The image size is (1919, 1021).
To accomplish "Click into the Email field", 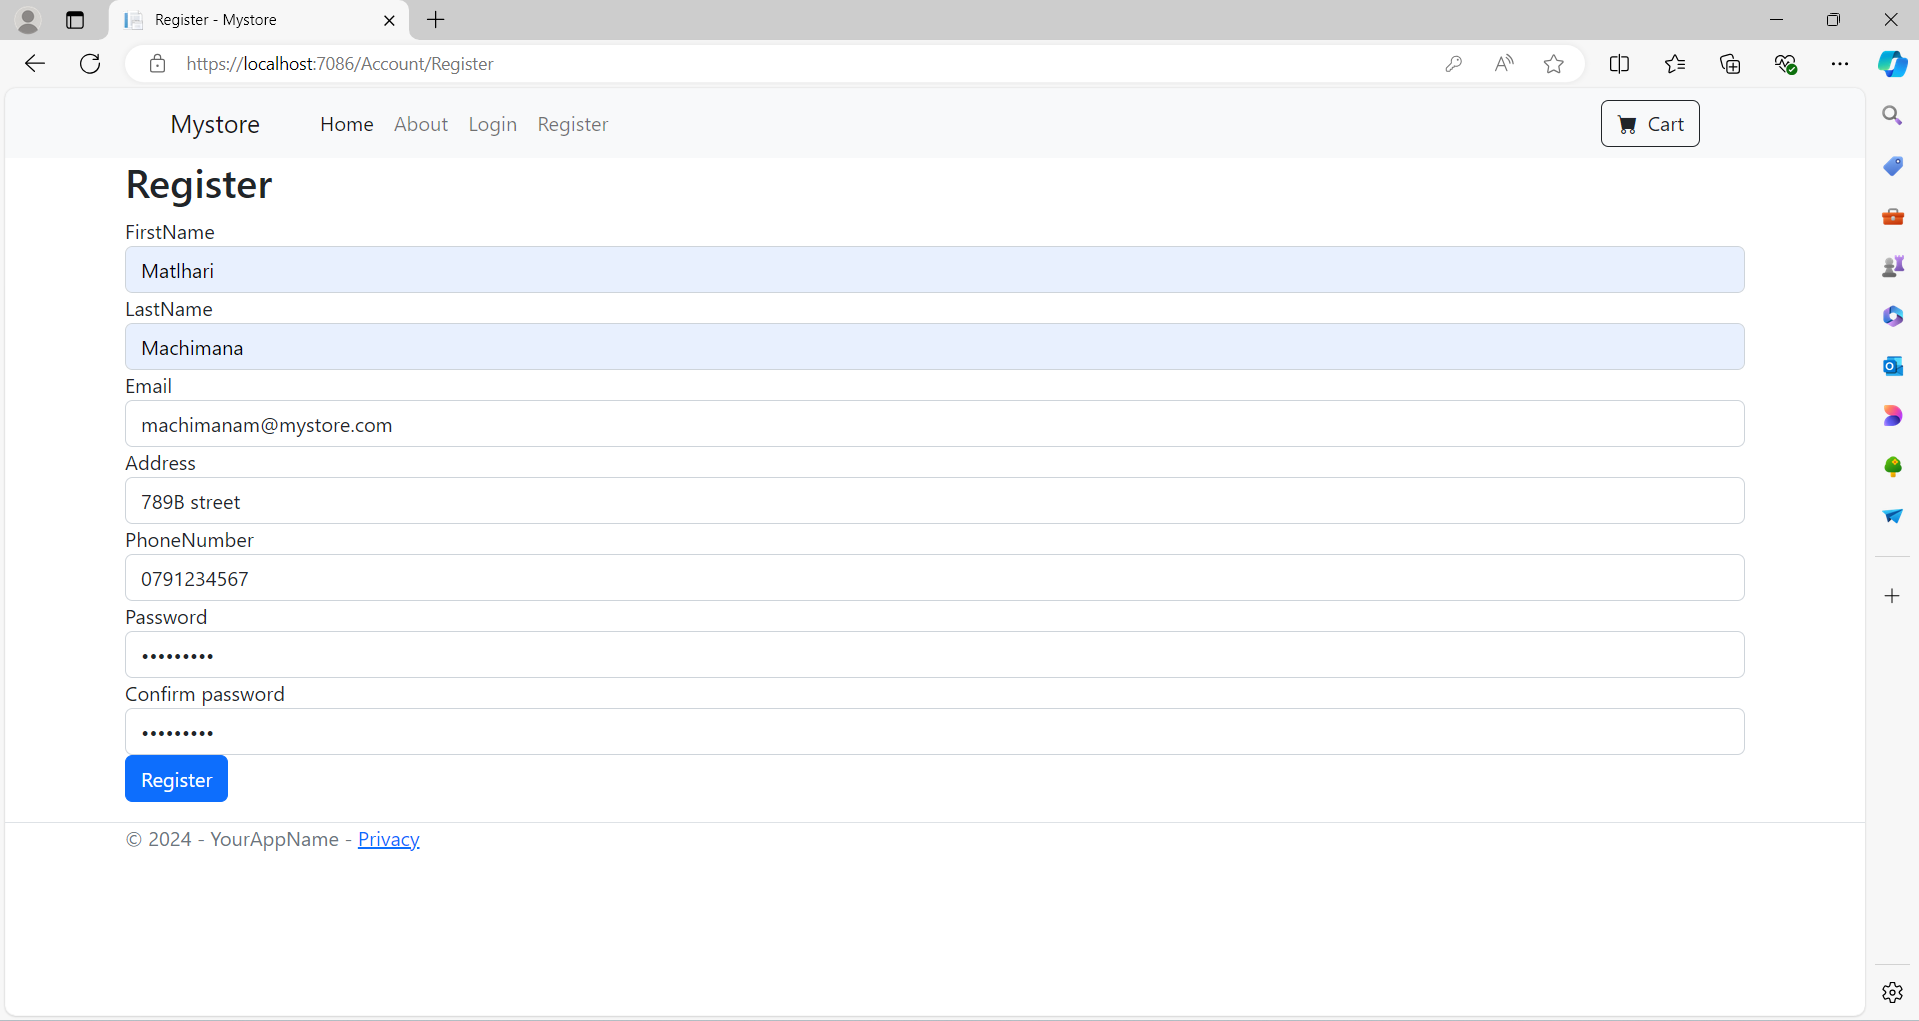I will coord(935,424).
